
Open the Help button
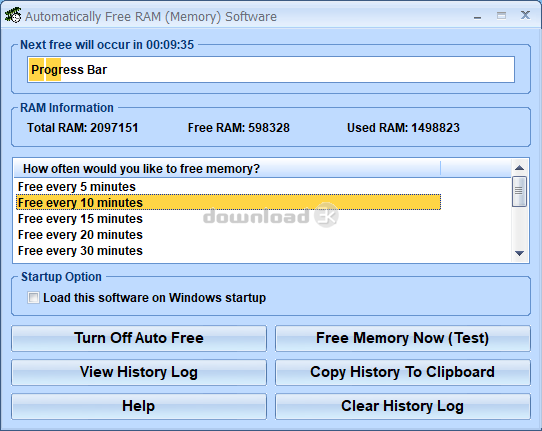(139, 406)
